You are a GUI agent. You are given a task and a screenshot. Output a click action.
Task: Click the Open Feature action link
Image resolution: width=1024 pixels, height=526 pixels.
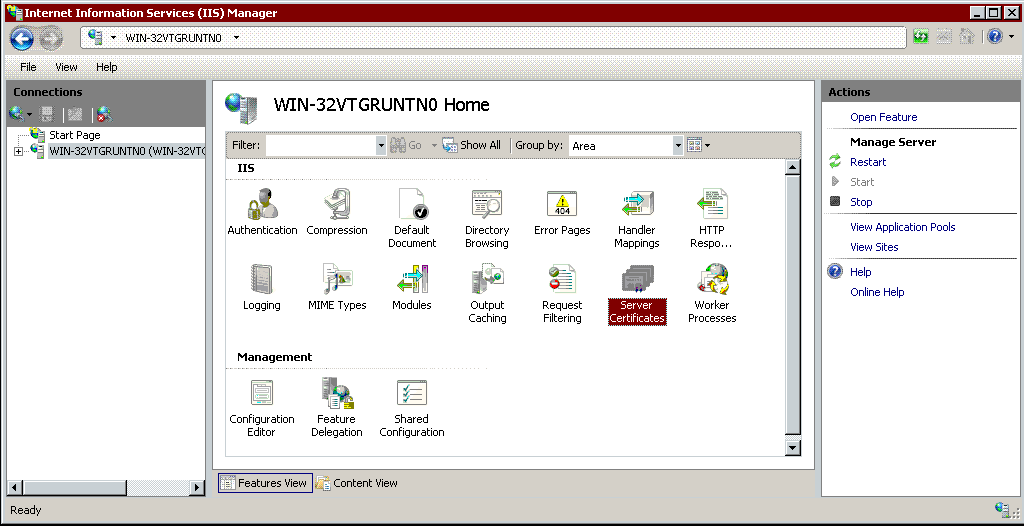[884, 117]
